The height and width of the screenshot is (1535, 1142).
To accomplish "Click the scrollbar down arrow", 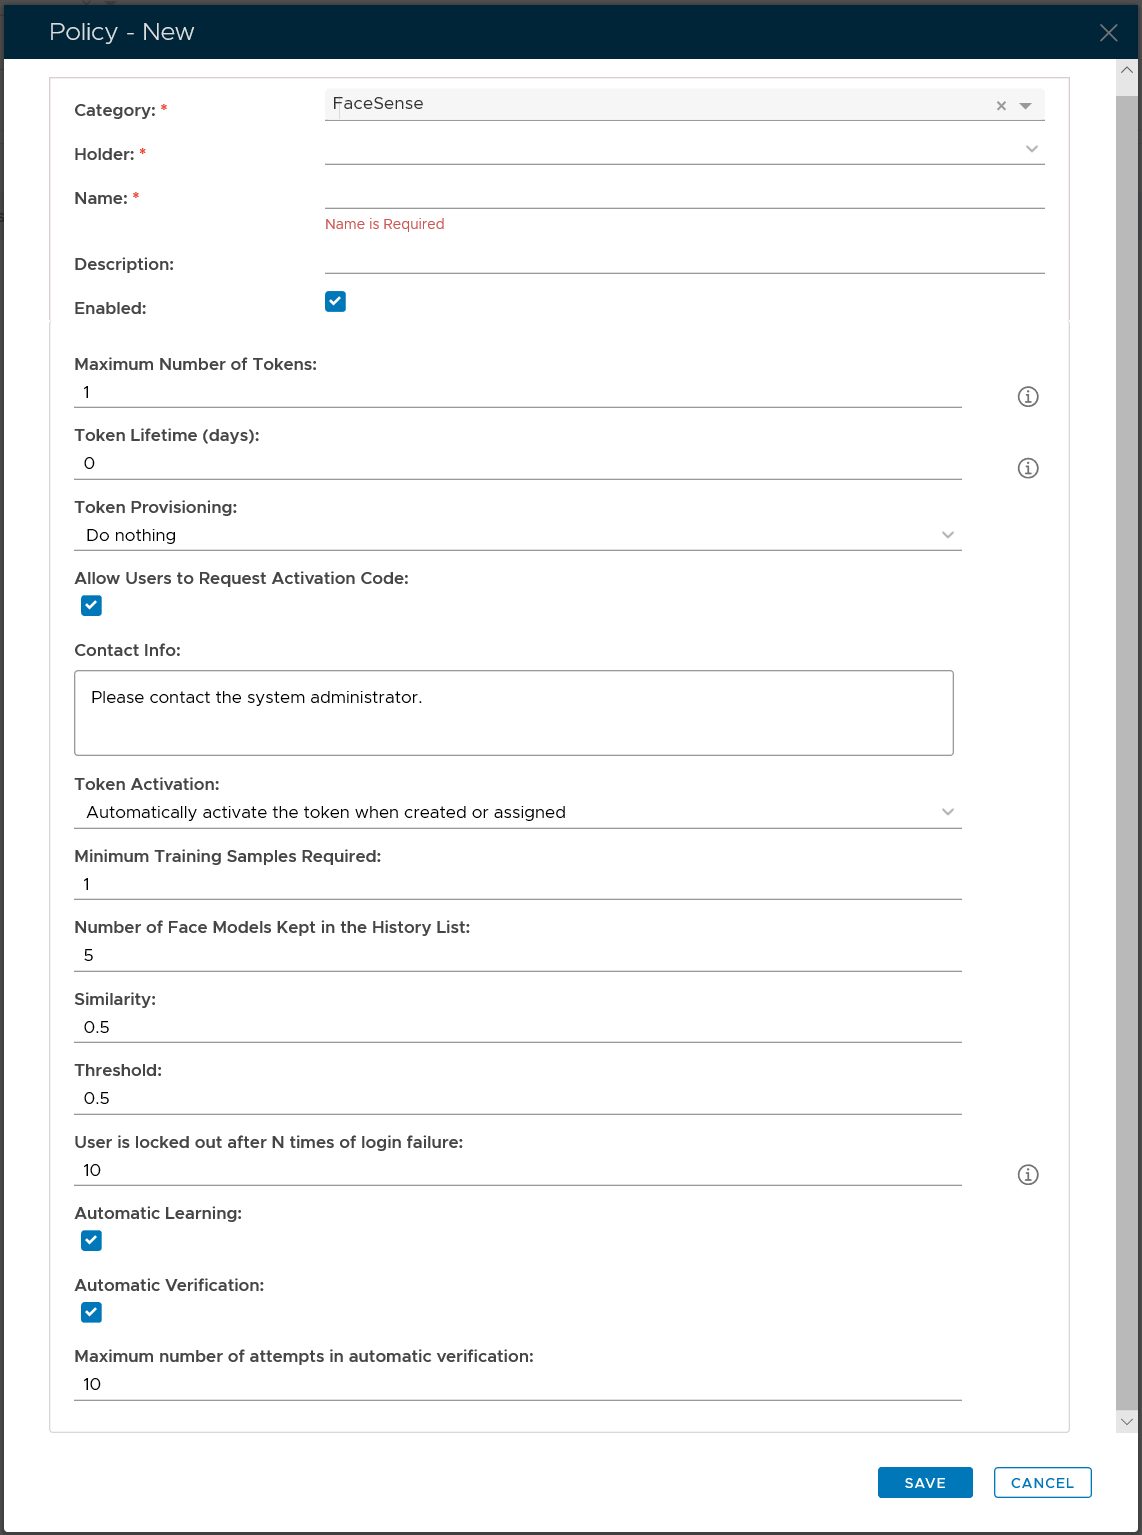I will 1127,1421.
